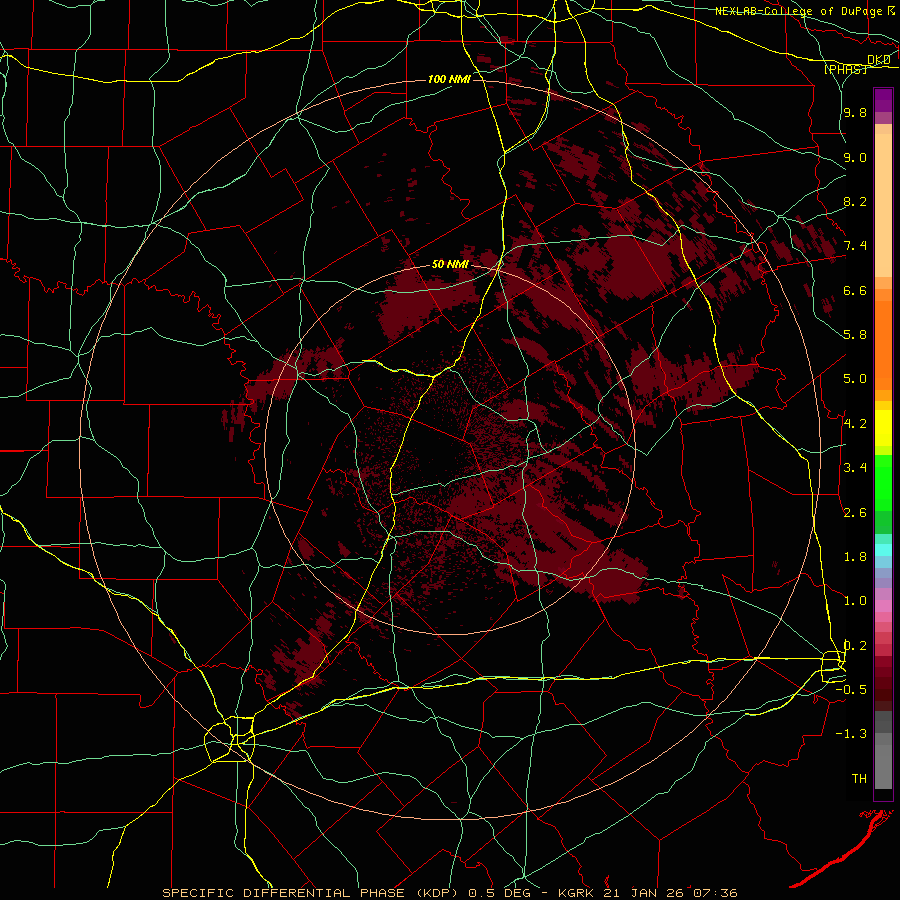The image size is (900, 900).
Task: Click the 100 NMI range ring label
Action: click(449, 79)
